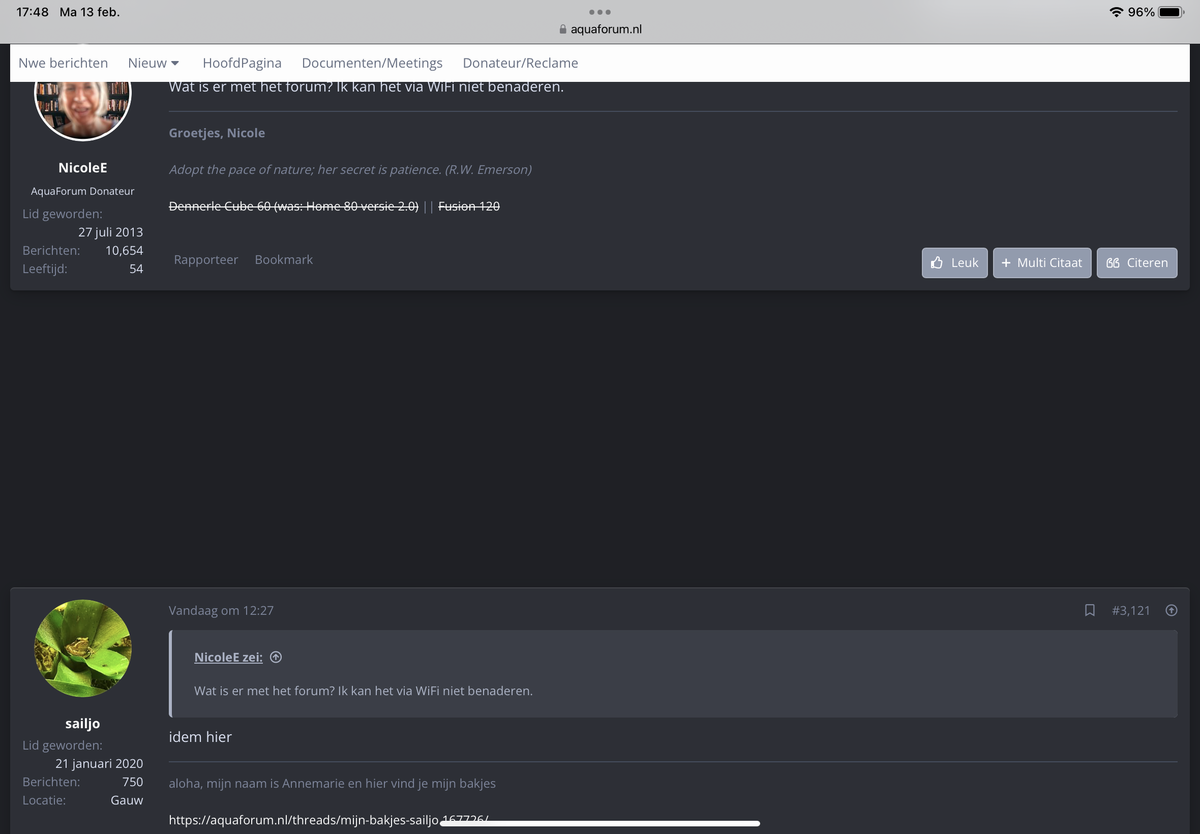
Task: Toggle Bookmark link under NicoleE's post
Action: tap(284, 260)
